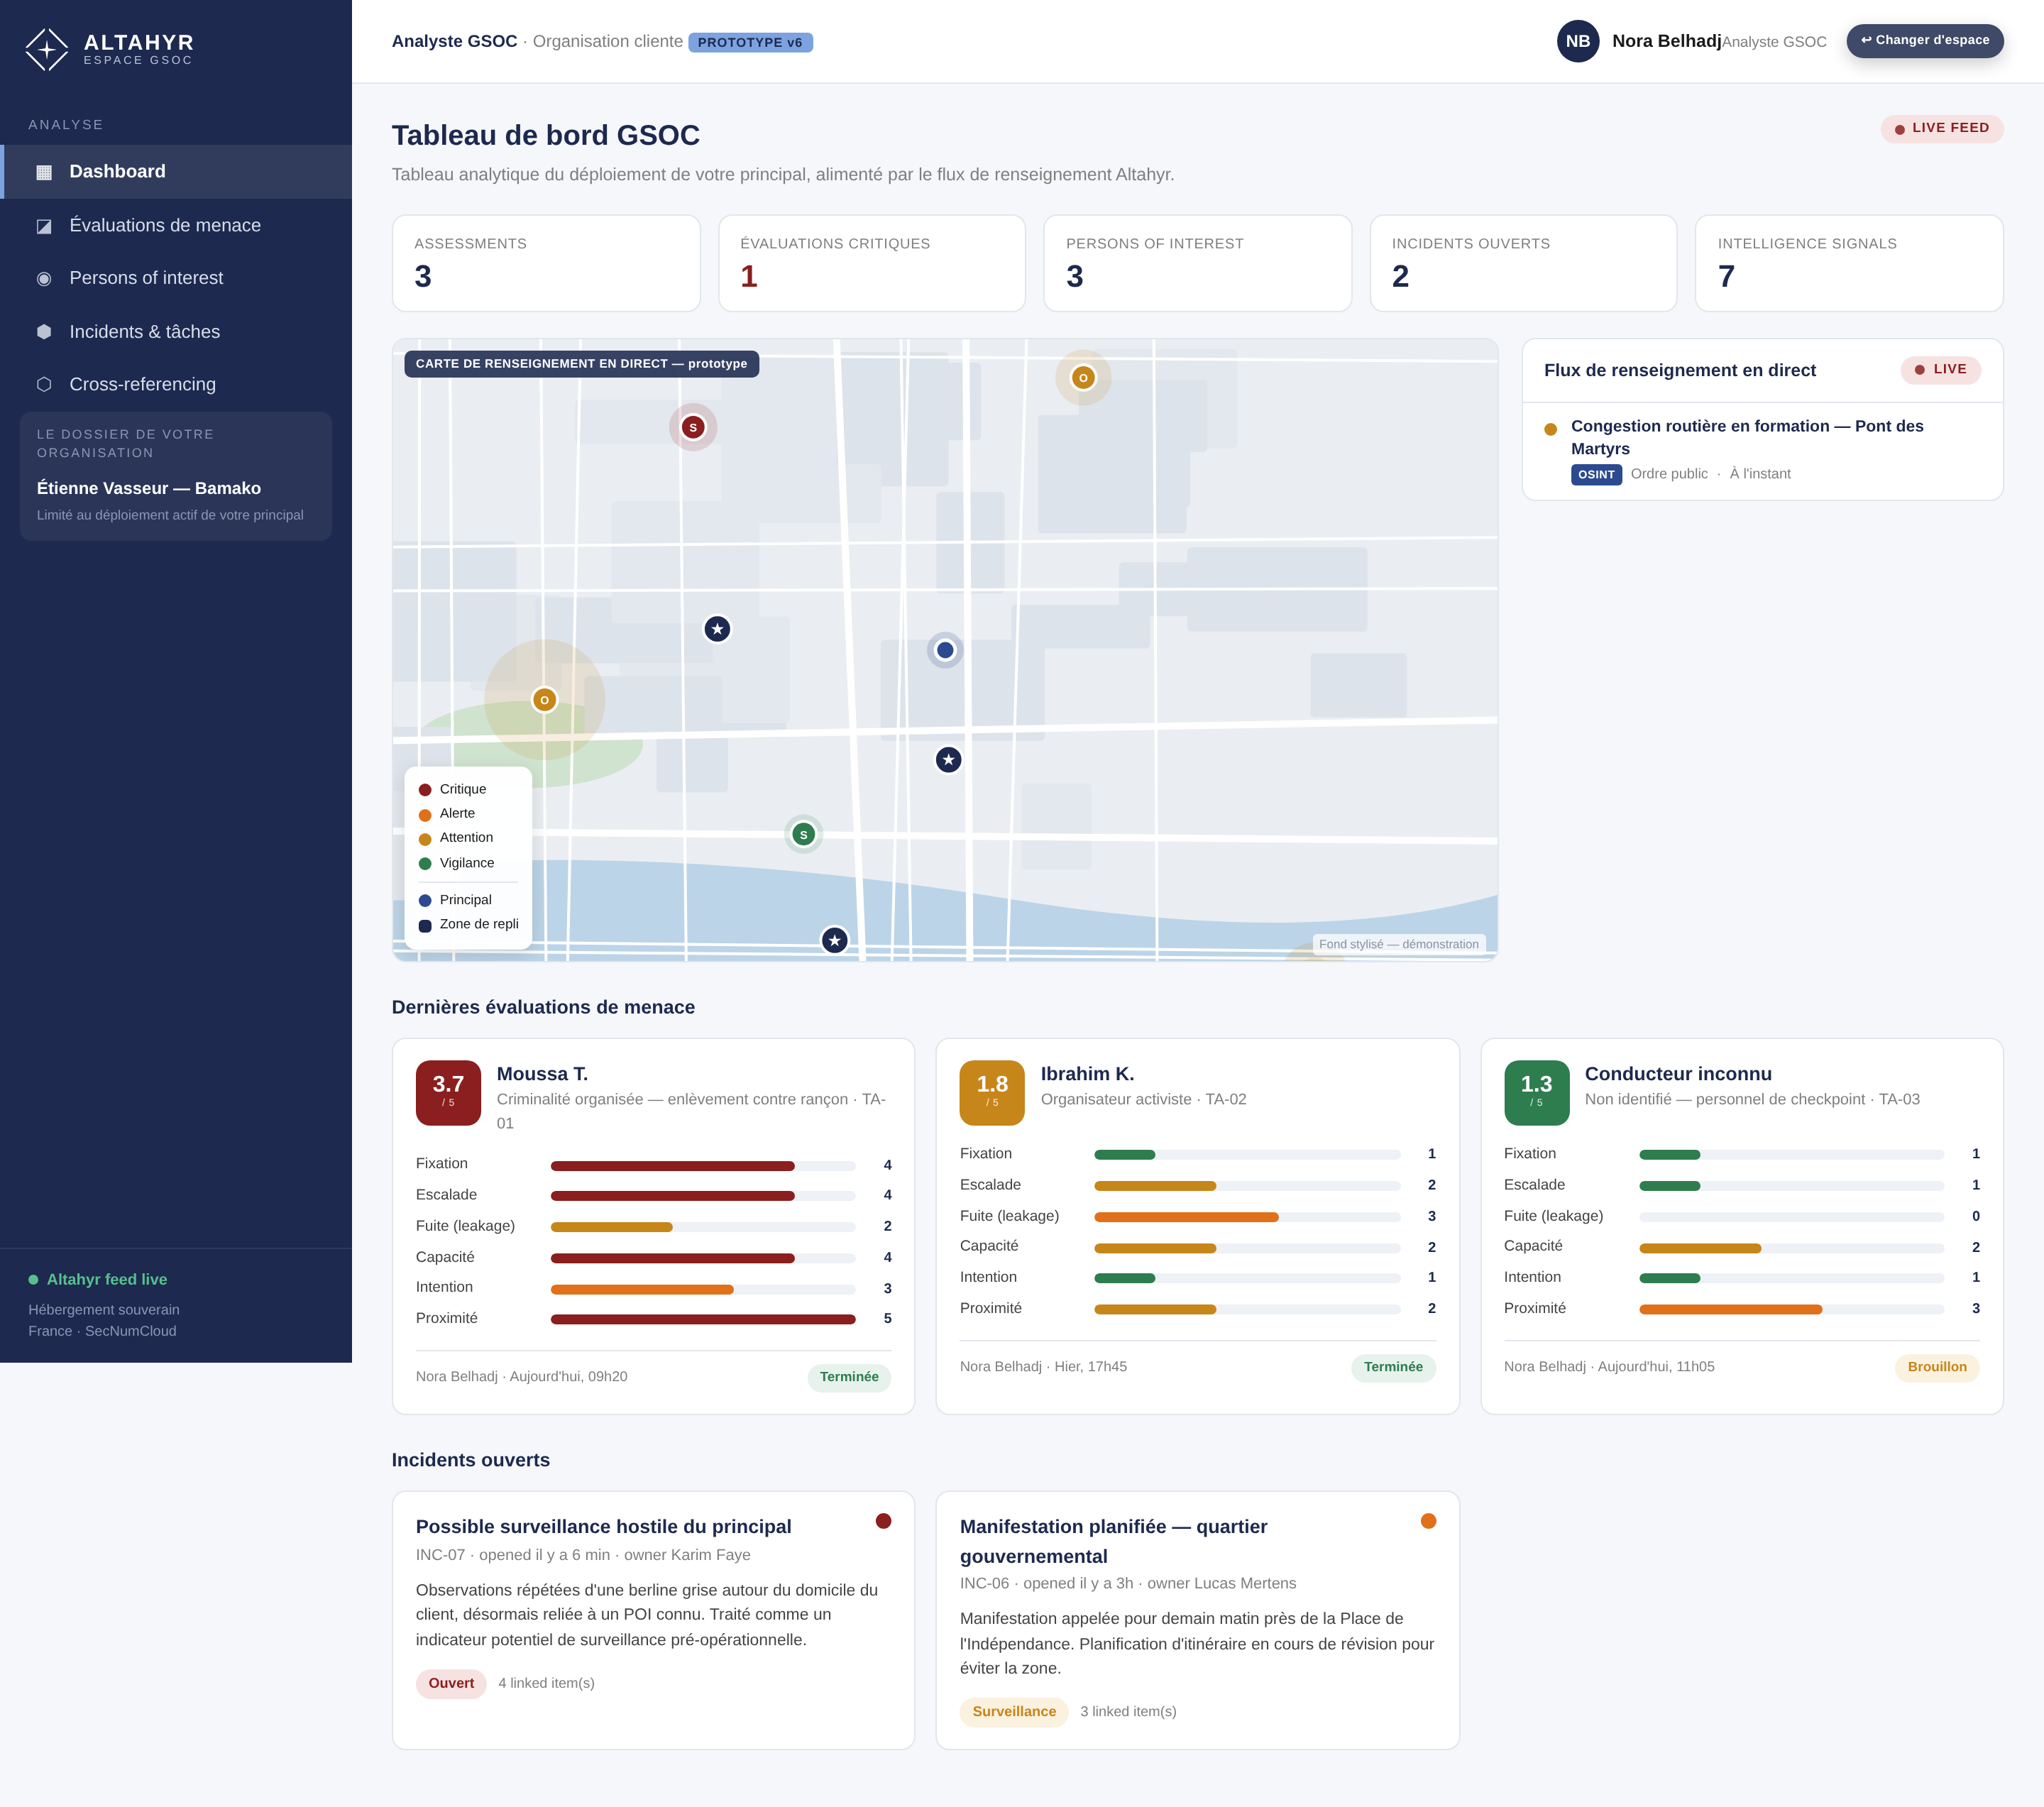Click the LIVE badge in intelligence feed panel

[1940, 370]
